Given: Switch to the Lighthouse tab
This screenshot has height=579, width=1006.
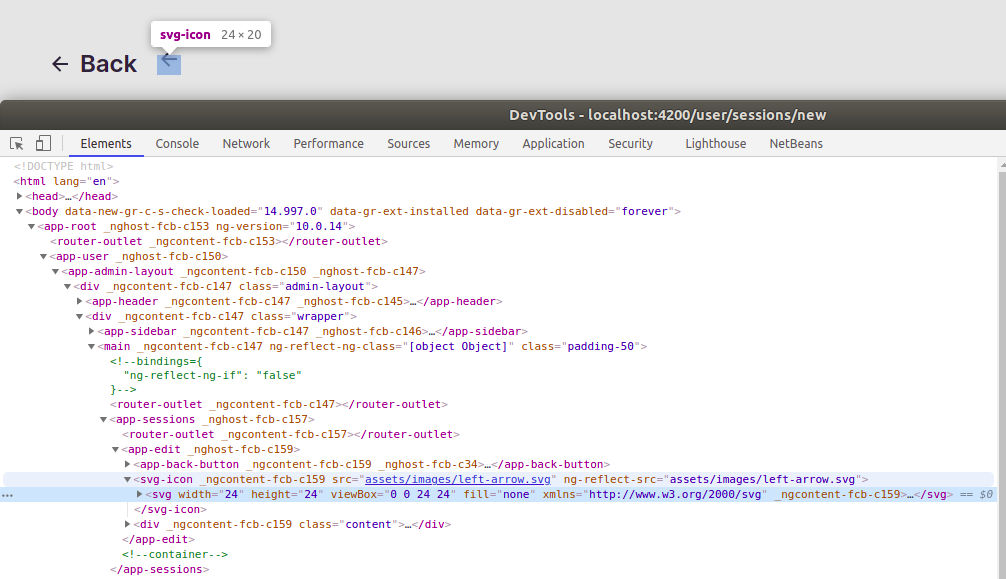Looking at the screenshot, I should click(x=715, y=143).
